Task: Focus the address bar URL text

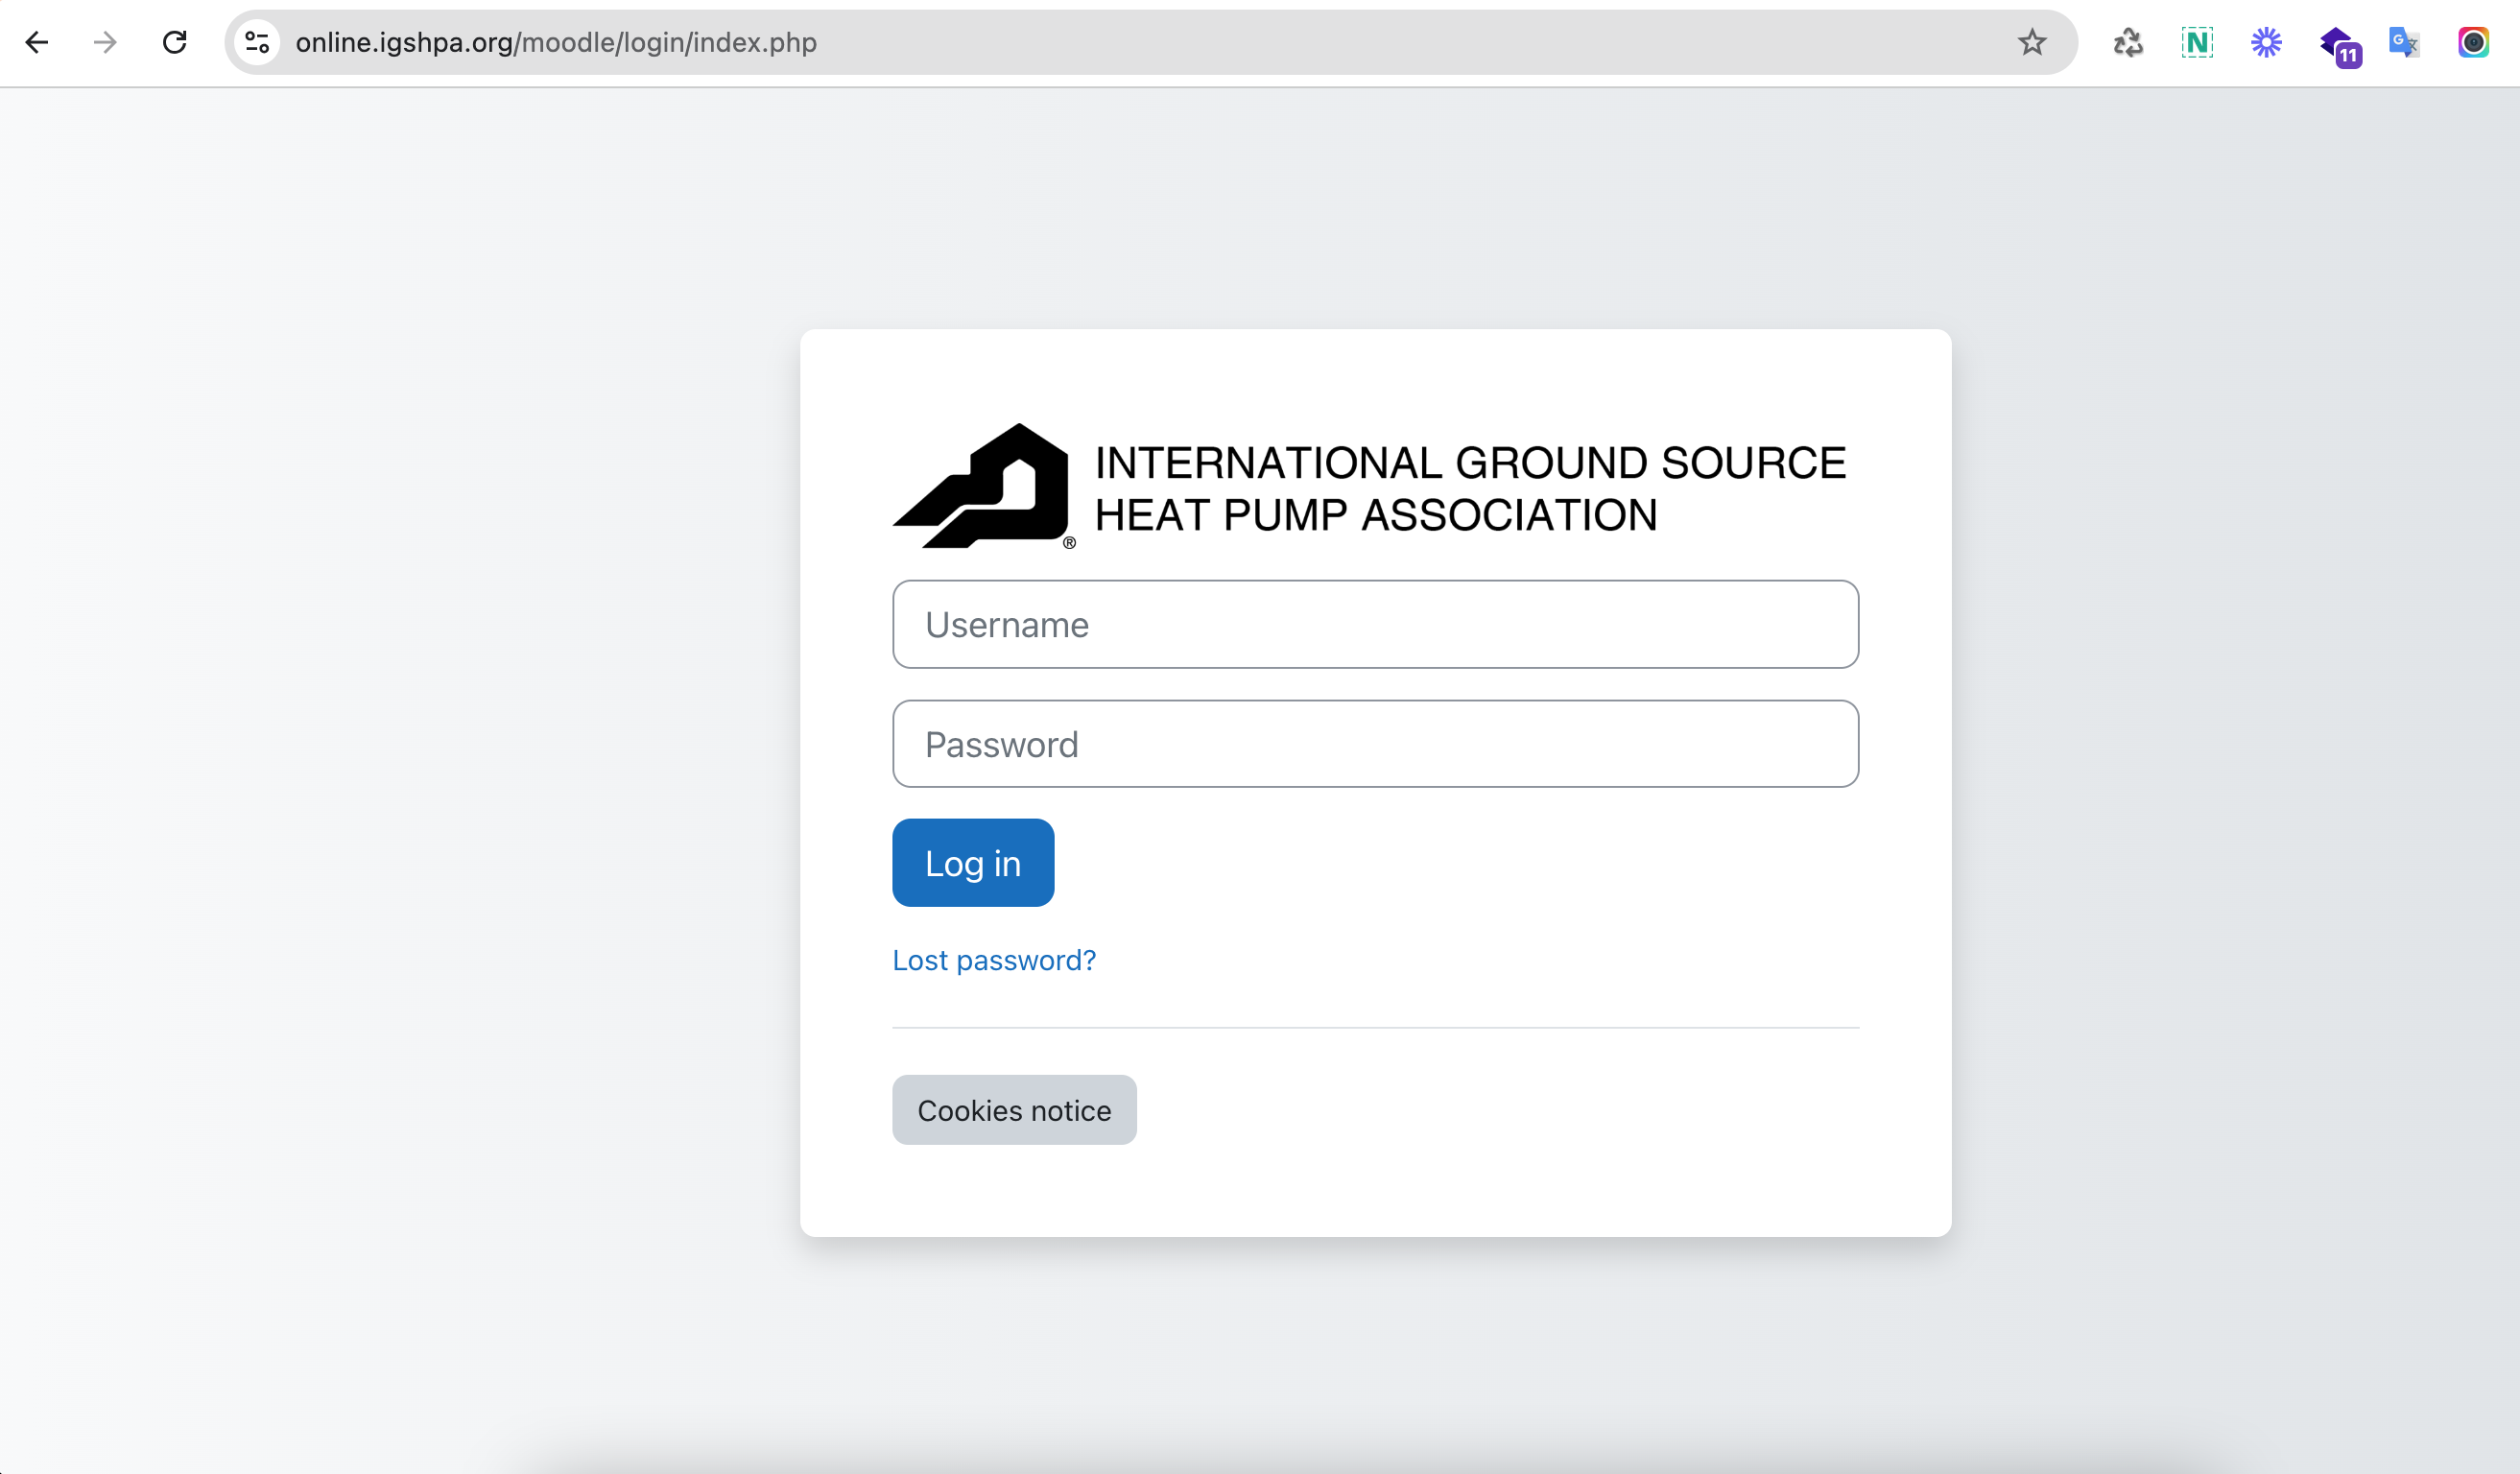Action: pyautogui.click(x=556, y=42)
